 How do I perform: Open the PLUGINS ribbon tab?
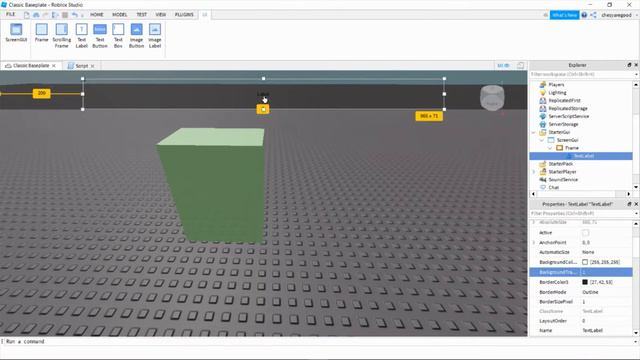[184, 15]
